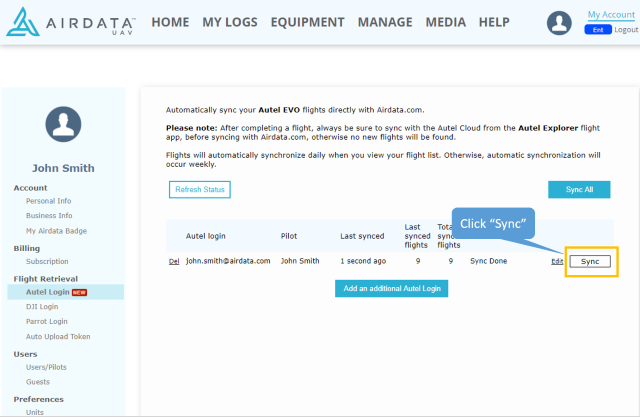Image resolution: width=640 pixels, height=417 pixels.
Task: Open DJI Login in sidebar
Action: click(x=42, y=307)
